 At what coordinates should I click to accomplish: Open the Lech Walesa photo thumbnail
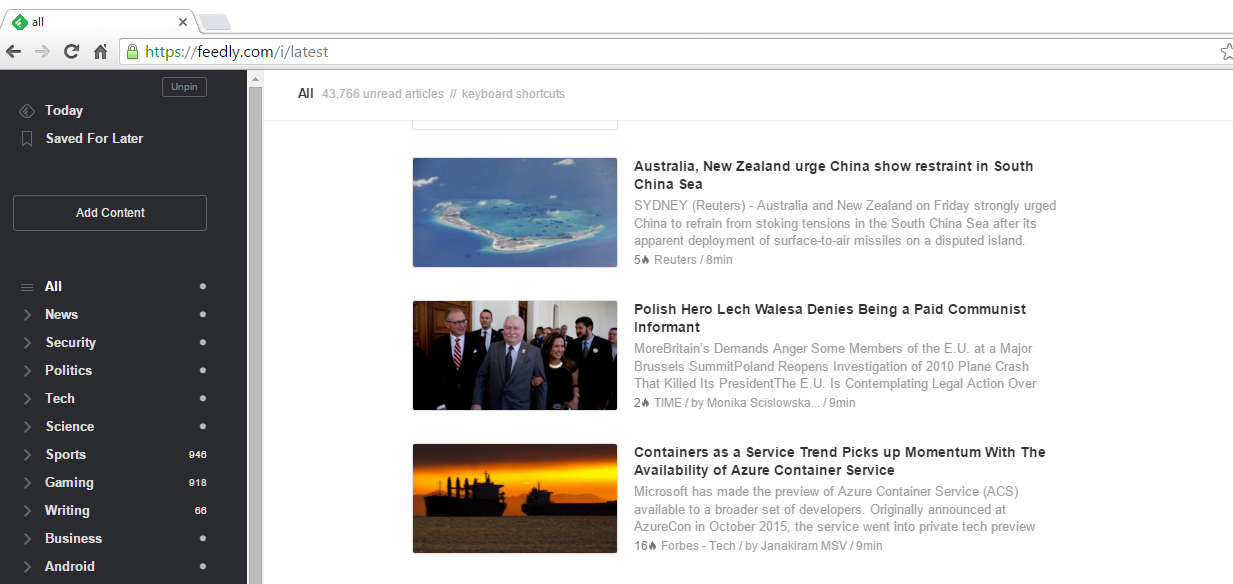(515, 355)
